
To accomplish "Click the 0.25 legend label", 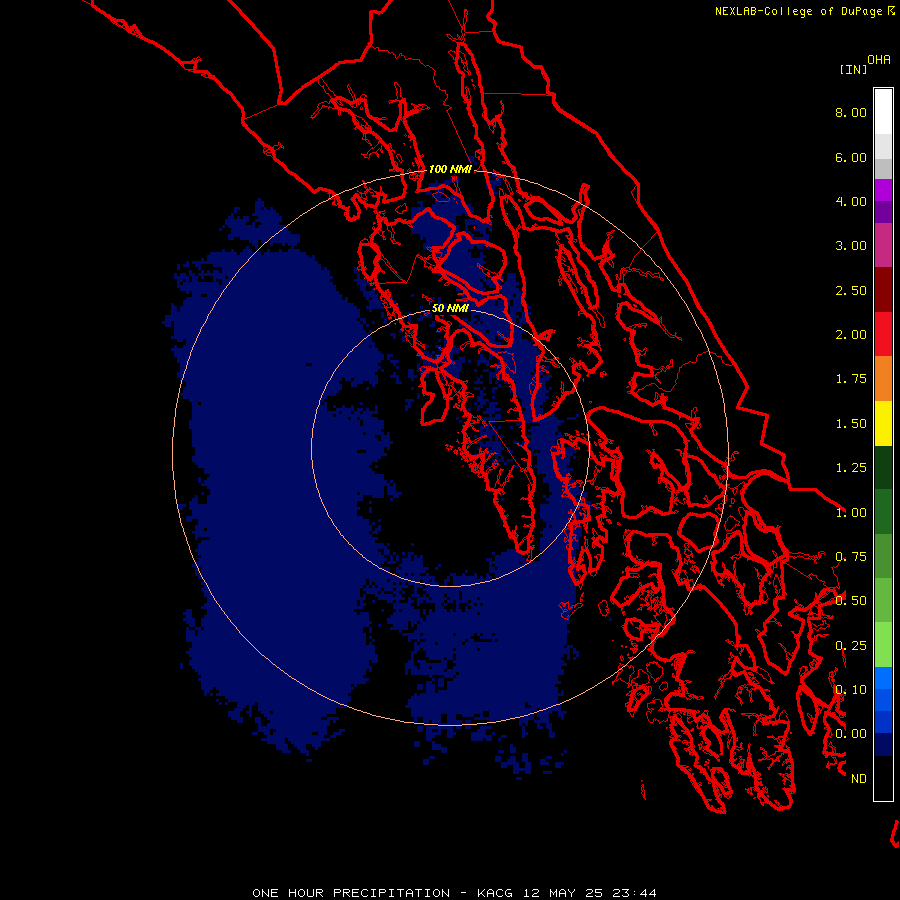I will click(851, 646).
